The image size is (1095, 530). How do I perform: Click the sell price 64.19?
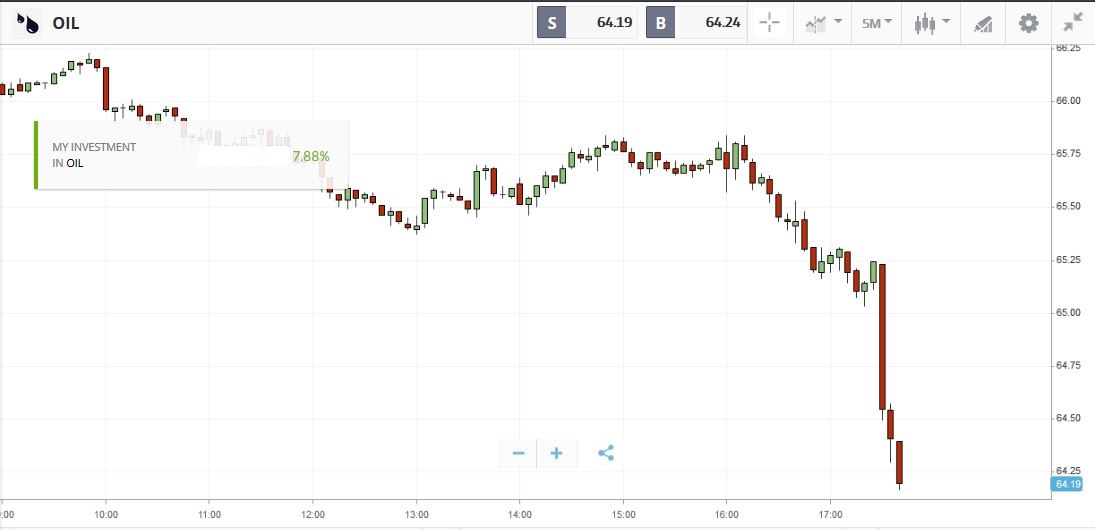pos(615,22)
